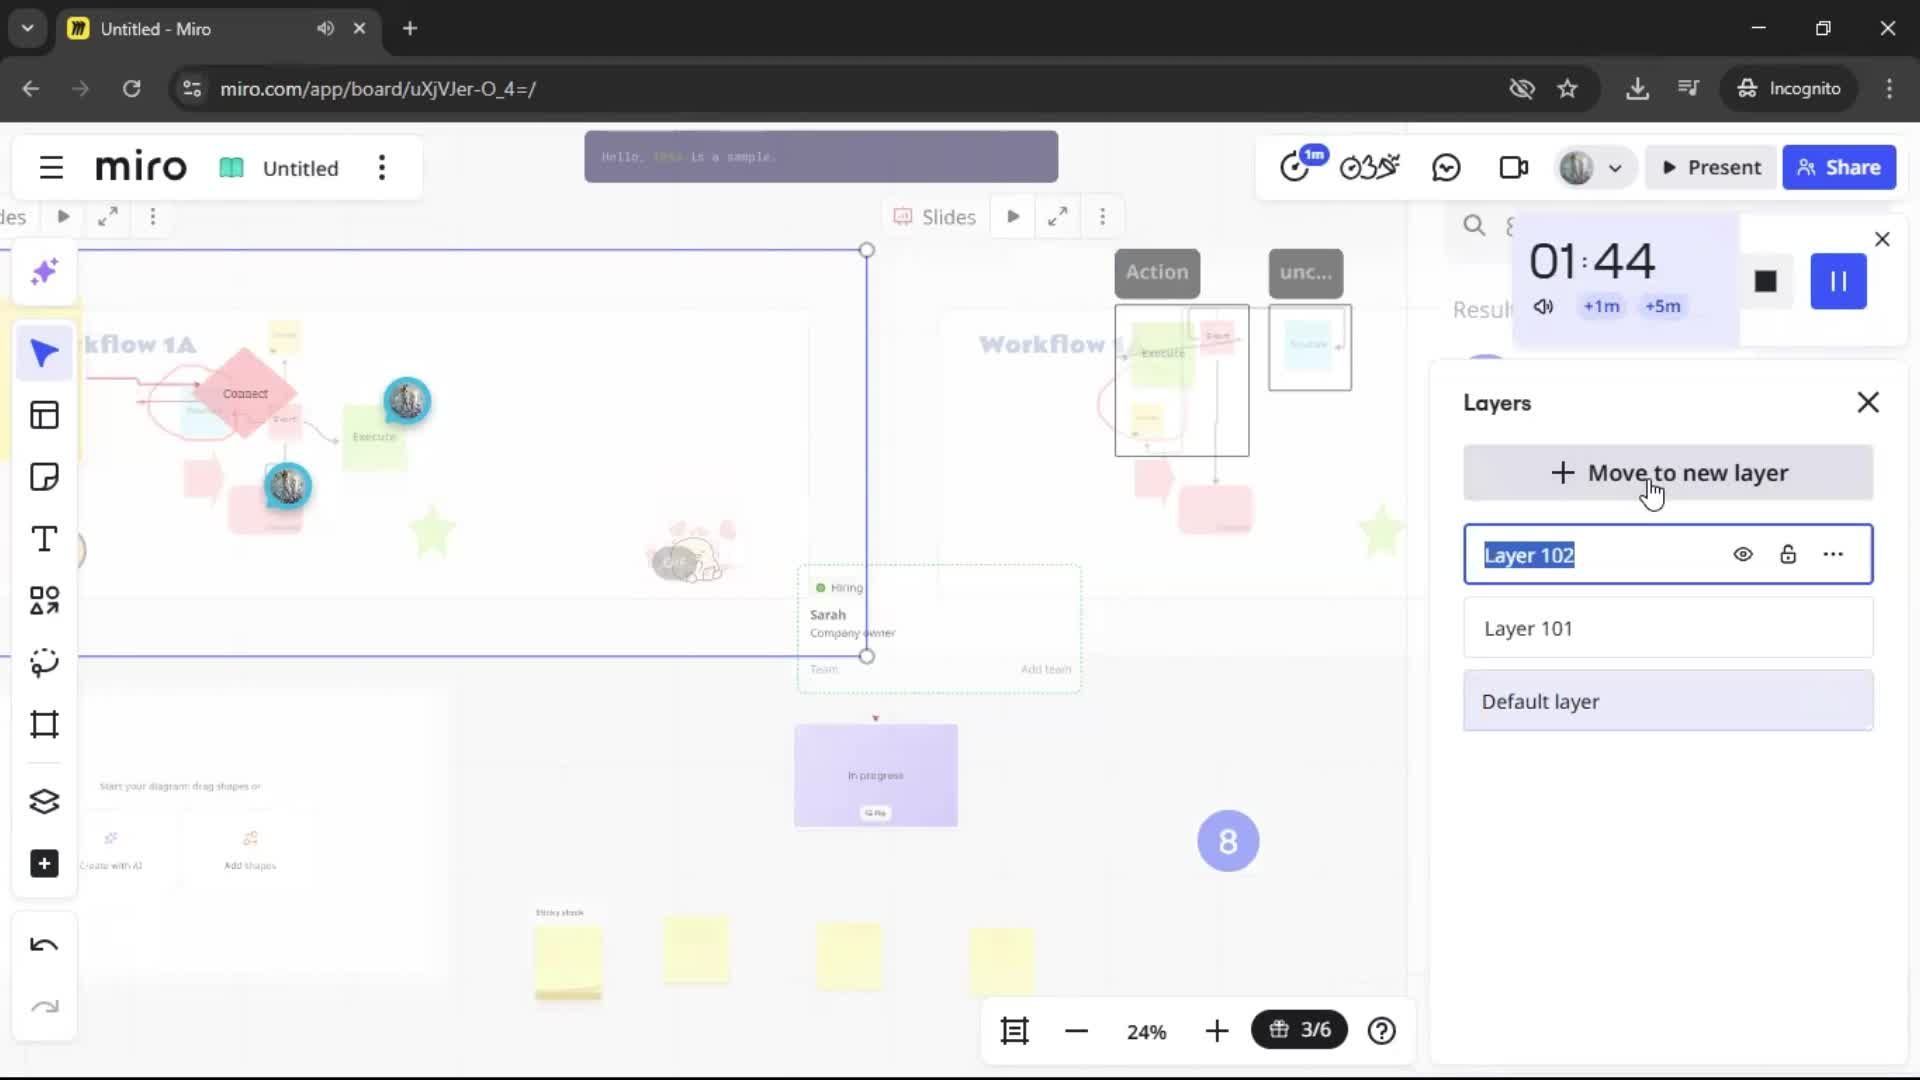Open the templates tool in the toolbar

[44, 415]
